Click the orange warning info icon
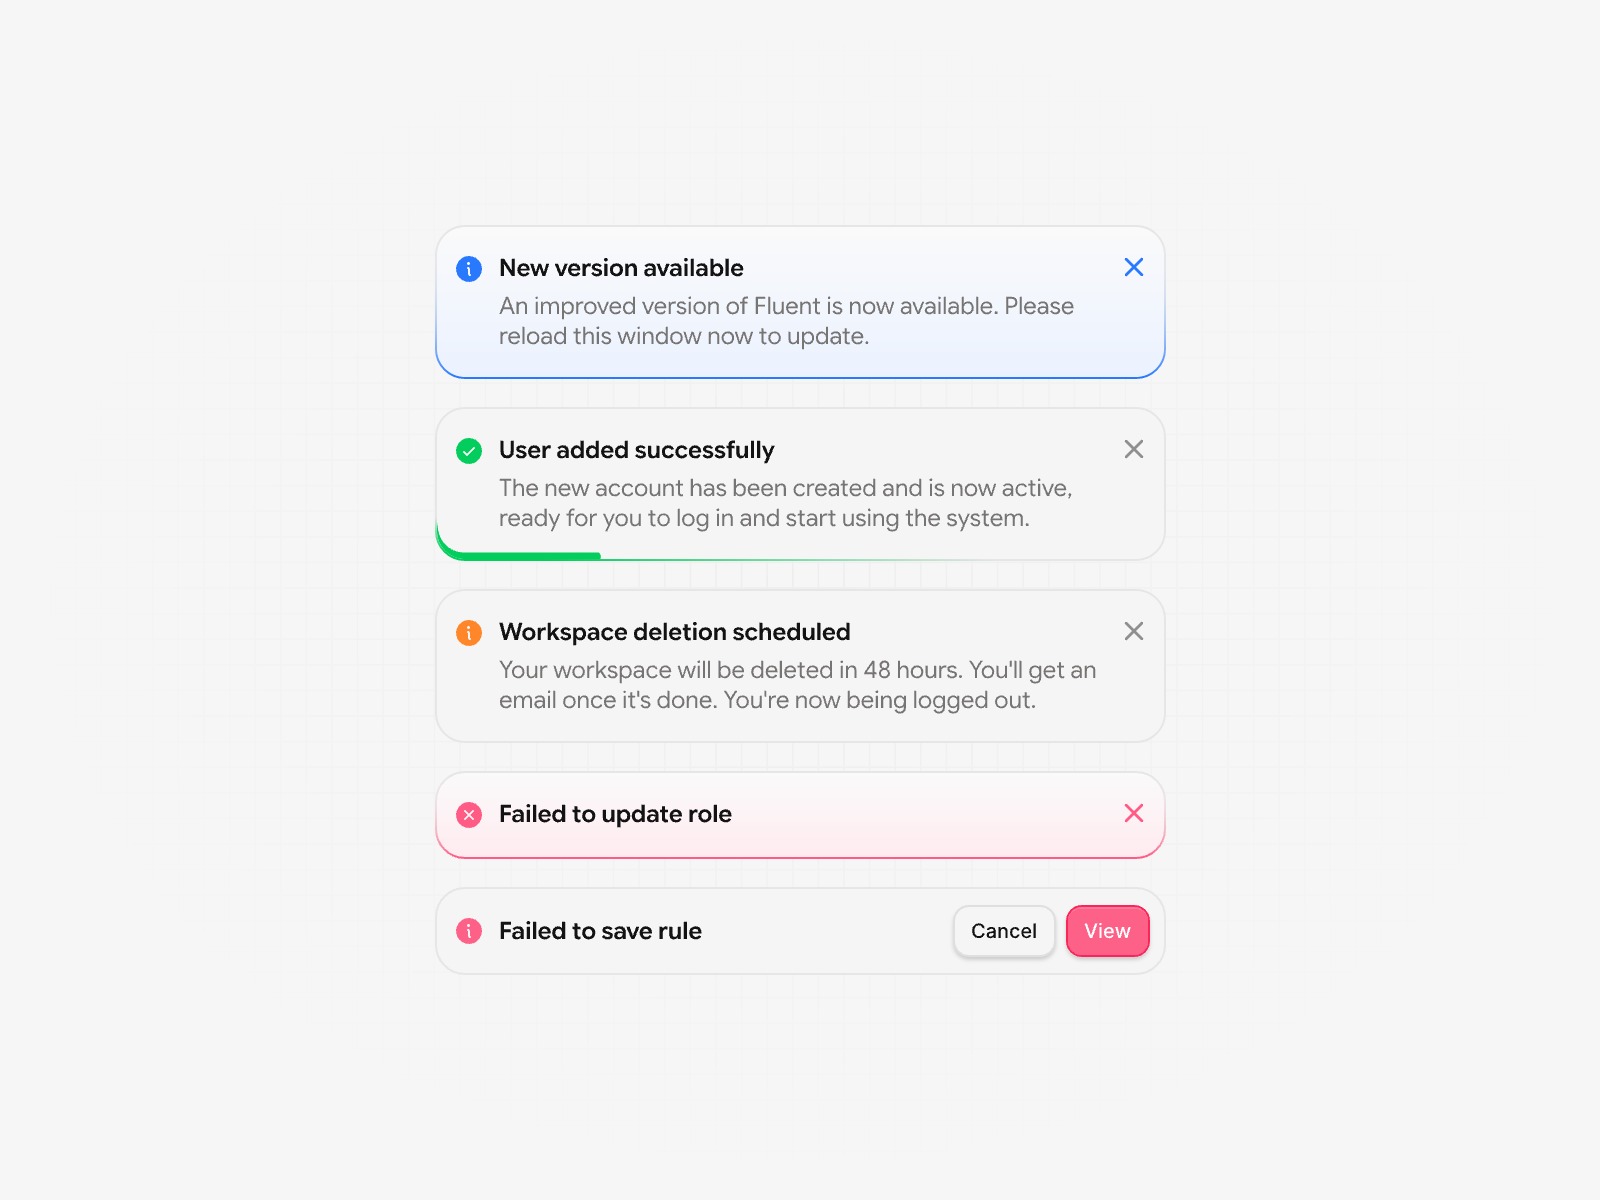The width and height of the screenshot is (1600, 1200). 469,633
